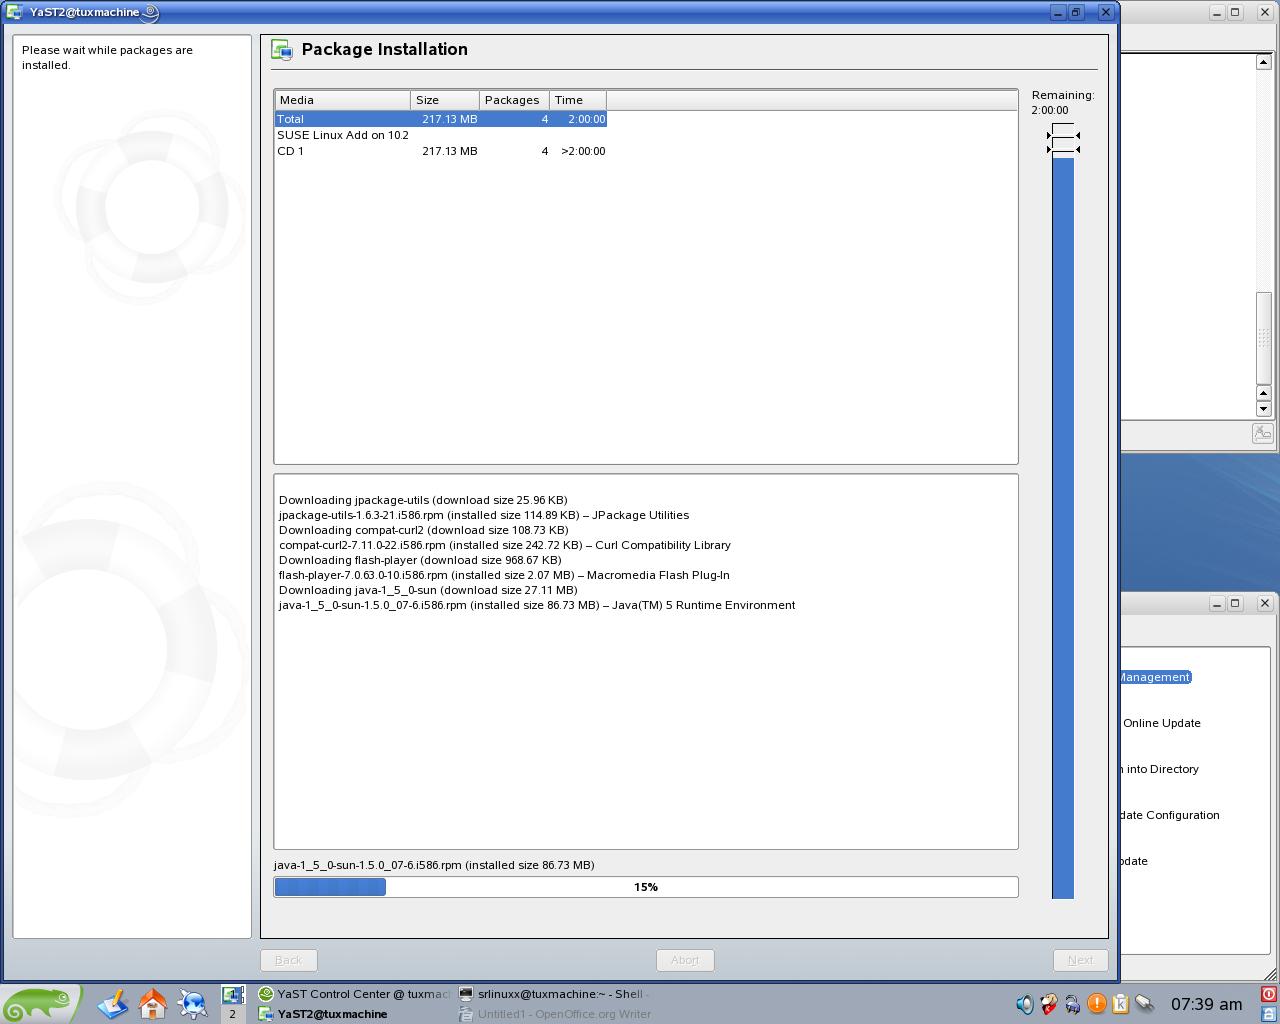Click the clock showing 07:39 am

pos(1206,1004)
